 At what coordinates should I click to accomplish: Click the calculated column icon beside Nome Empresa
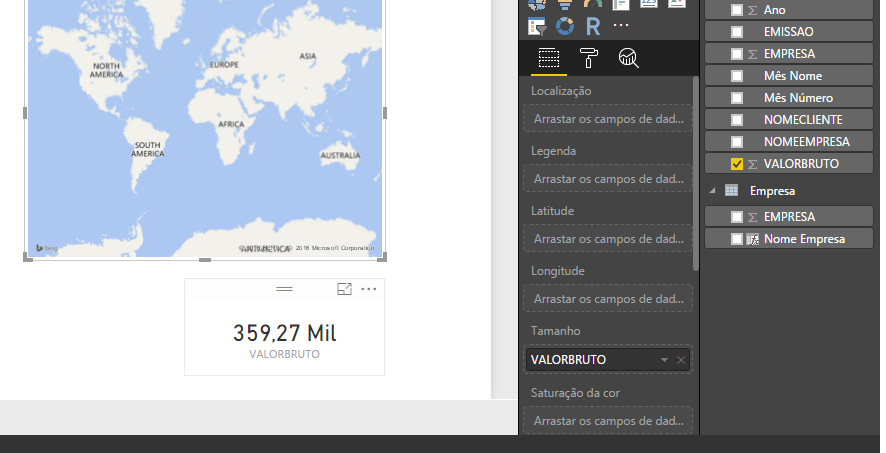[753, 239]
